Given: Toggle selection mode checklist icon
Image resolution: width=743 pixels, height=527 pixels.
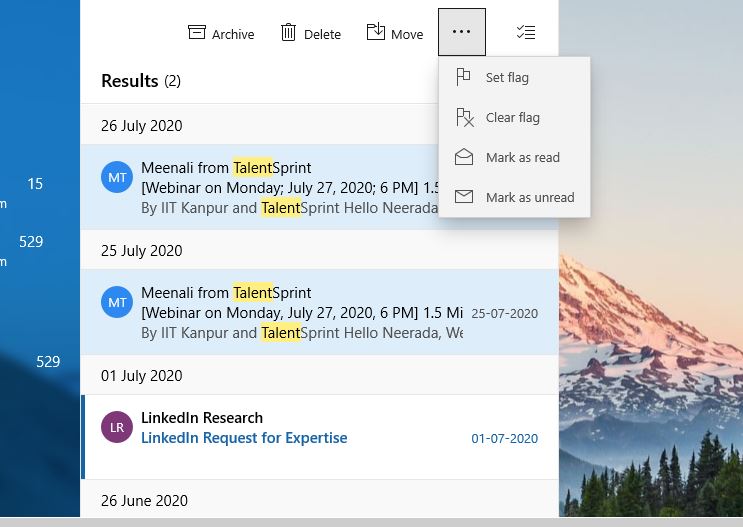Looking at the screenshot, I should pyautogui.click(x=526, y=32).
